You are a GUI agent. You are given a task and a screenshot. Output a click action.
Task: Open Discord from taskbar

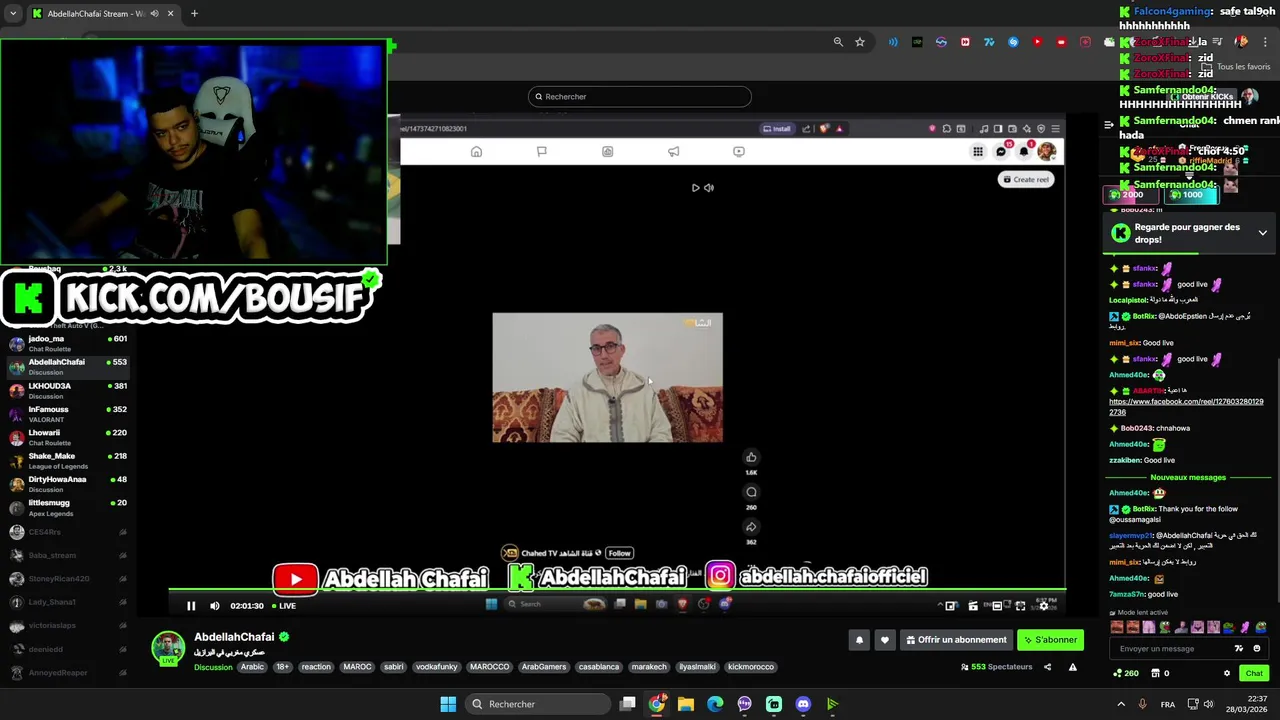click(803, 704)
